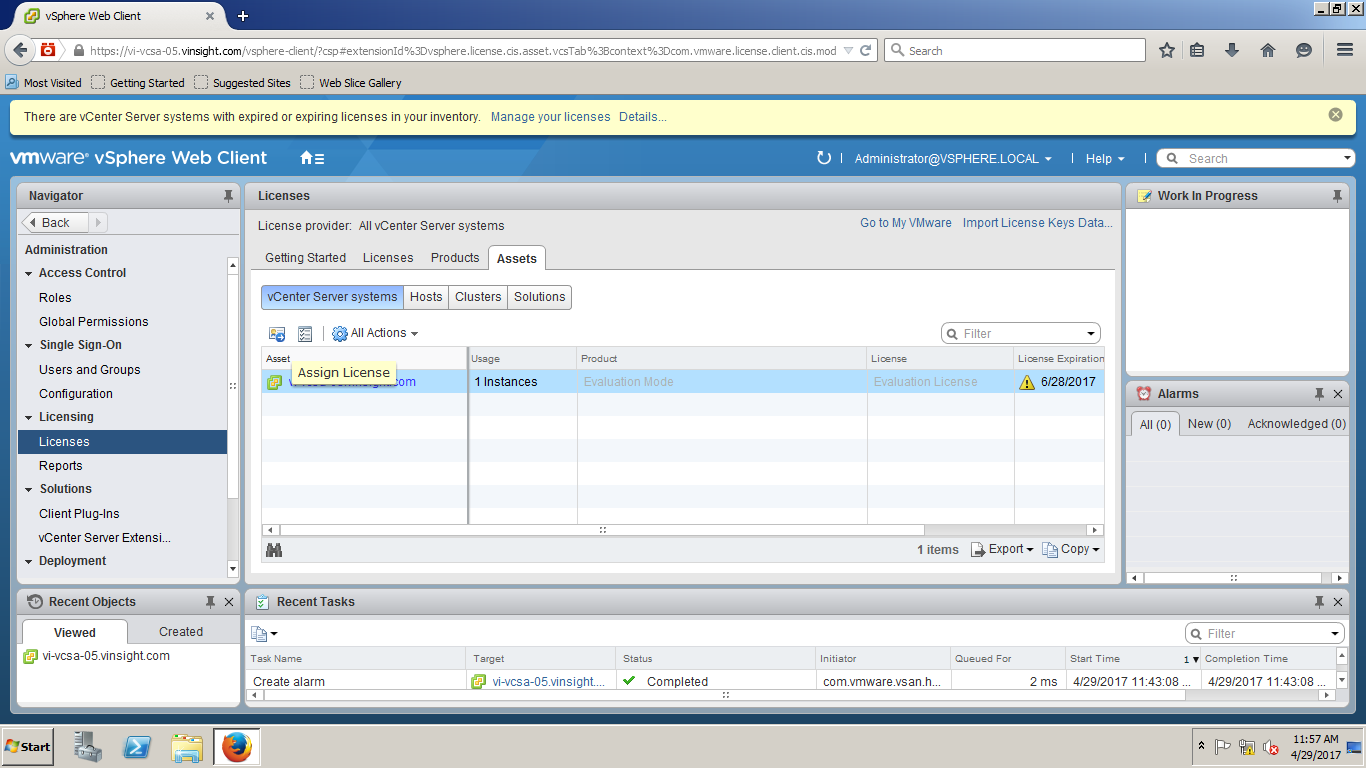Close the Alarms panel

coord(1339,394)
